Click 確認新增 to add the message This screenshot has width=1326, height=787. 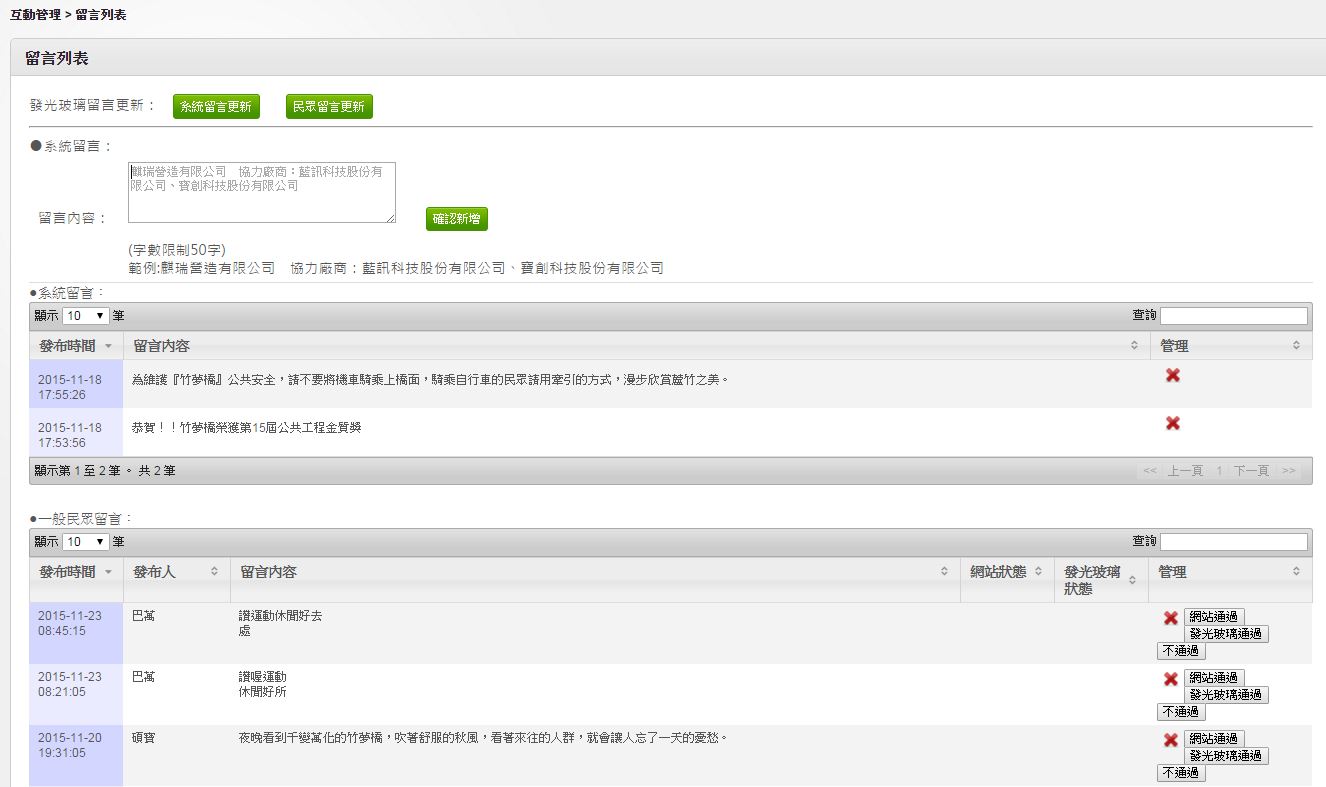(457, 219)
